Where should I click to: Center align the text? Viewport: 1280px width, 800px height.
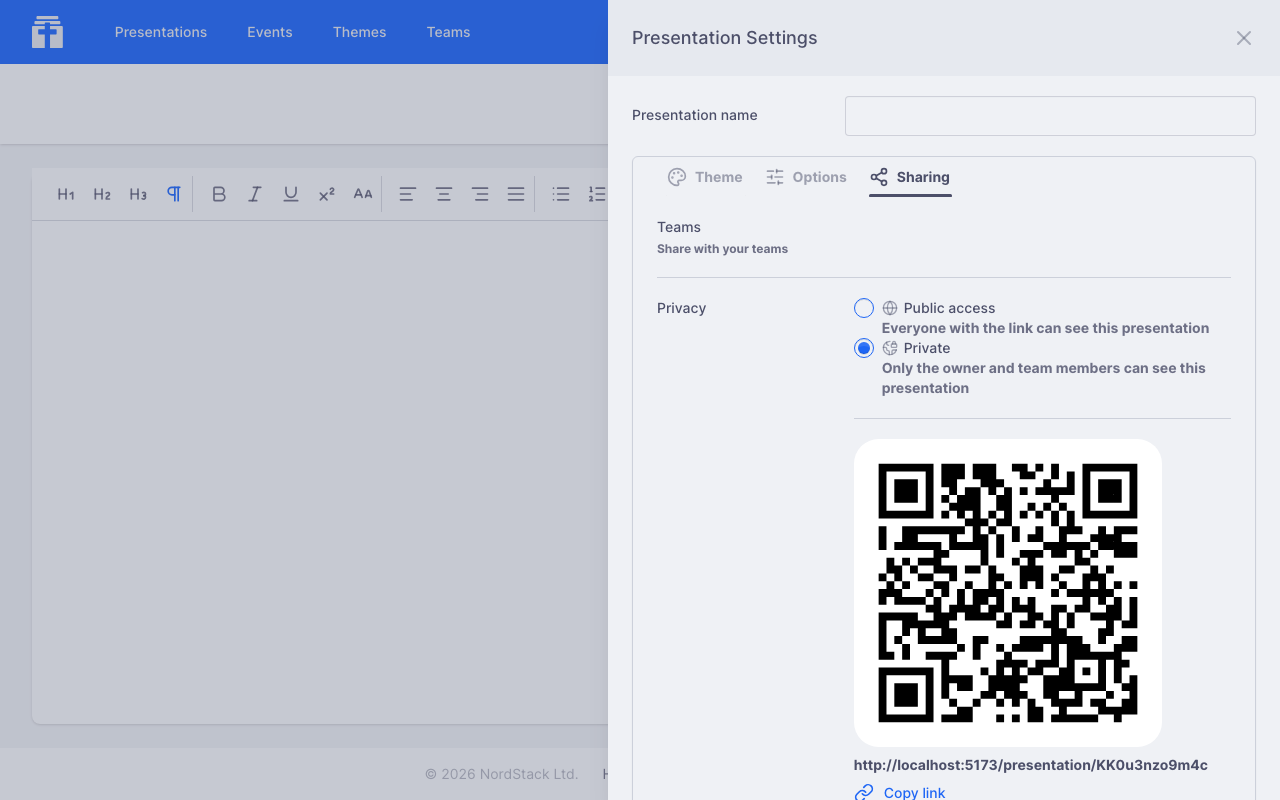[444, 194]
